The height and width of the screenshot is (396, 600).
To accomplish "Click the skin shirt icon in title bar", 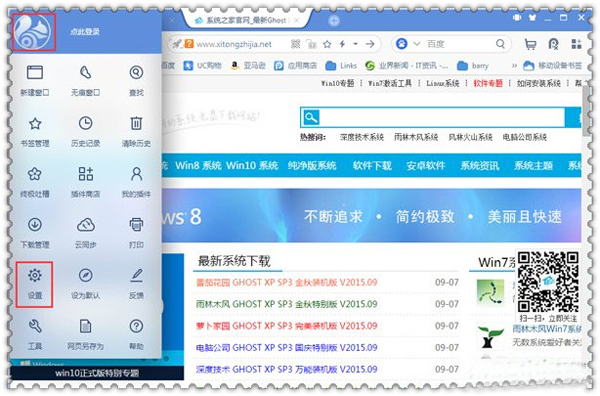I will click(532, 18).
